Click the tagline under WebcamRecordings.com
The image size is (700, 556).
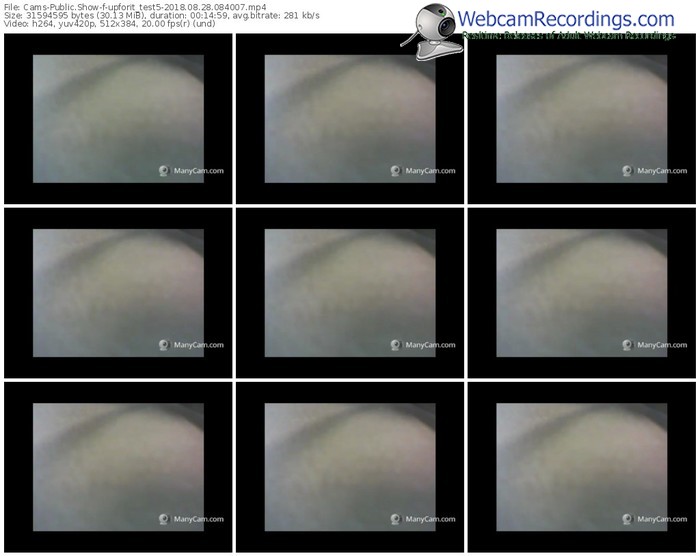[568, 35]
